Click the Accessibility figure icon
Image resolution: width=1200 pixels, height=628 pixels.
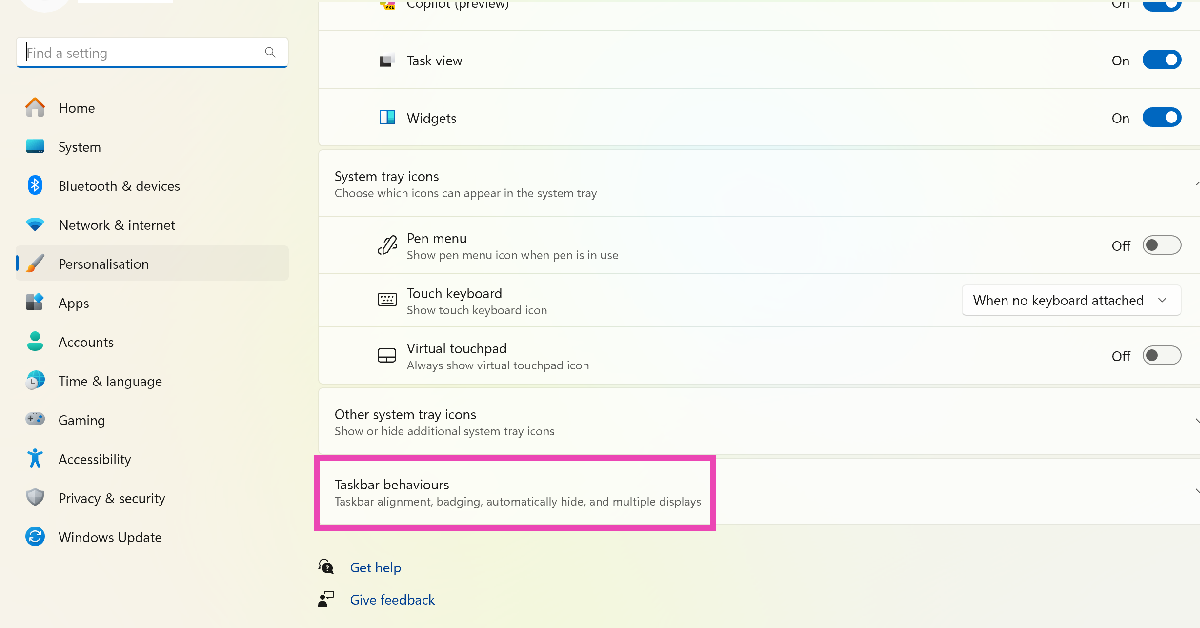coord(35,459)
